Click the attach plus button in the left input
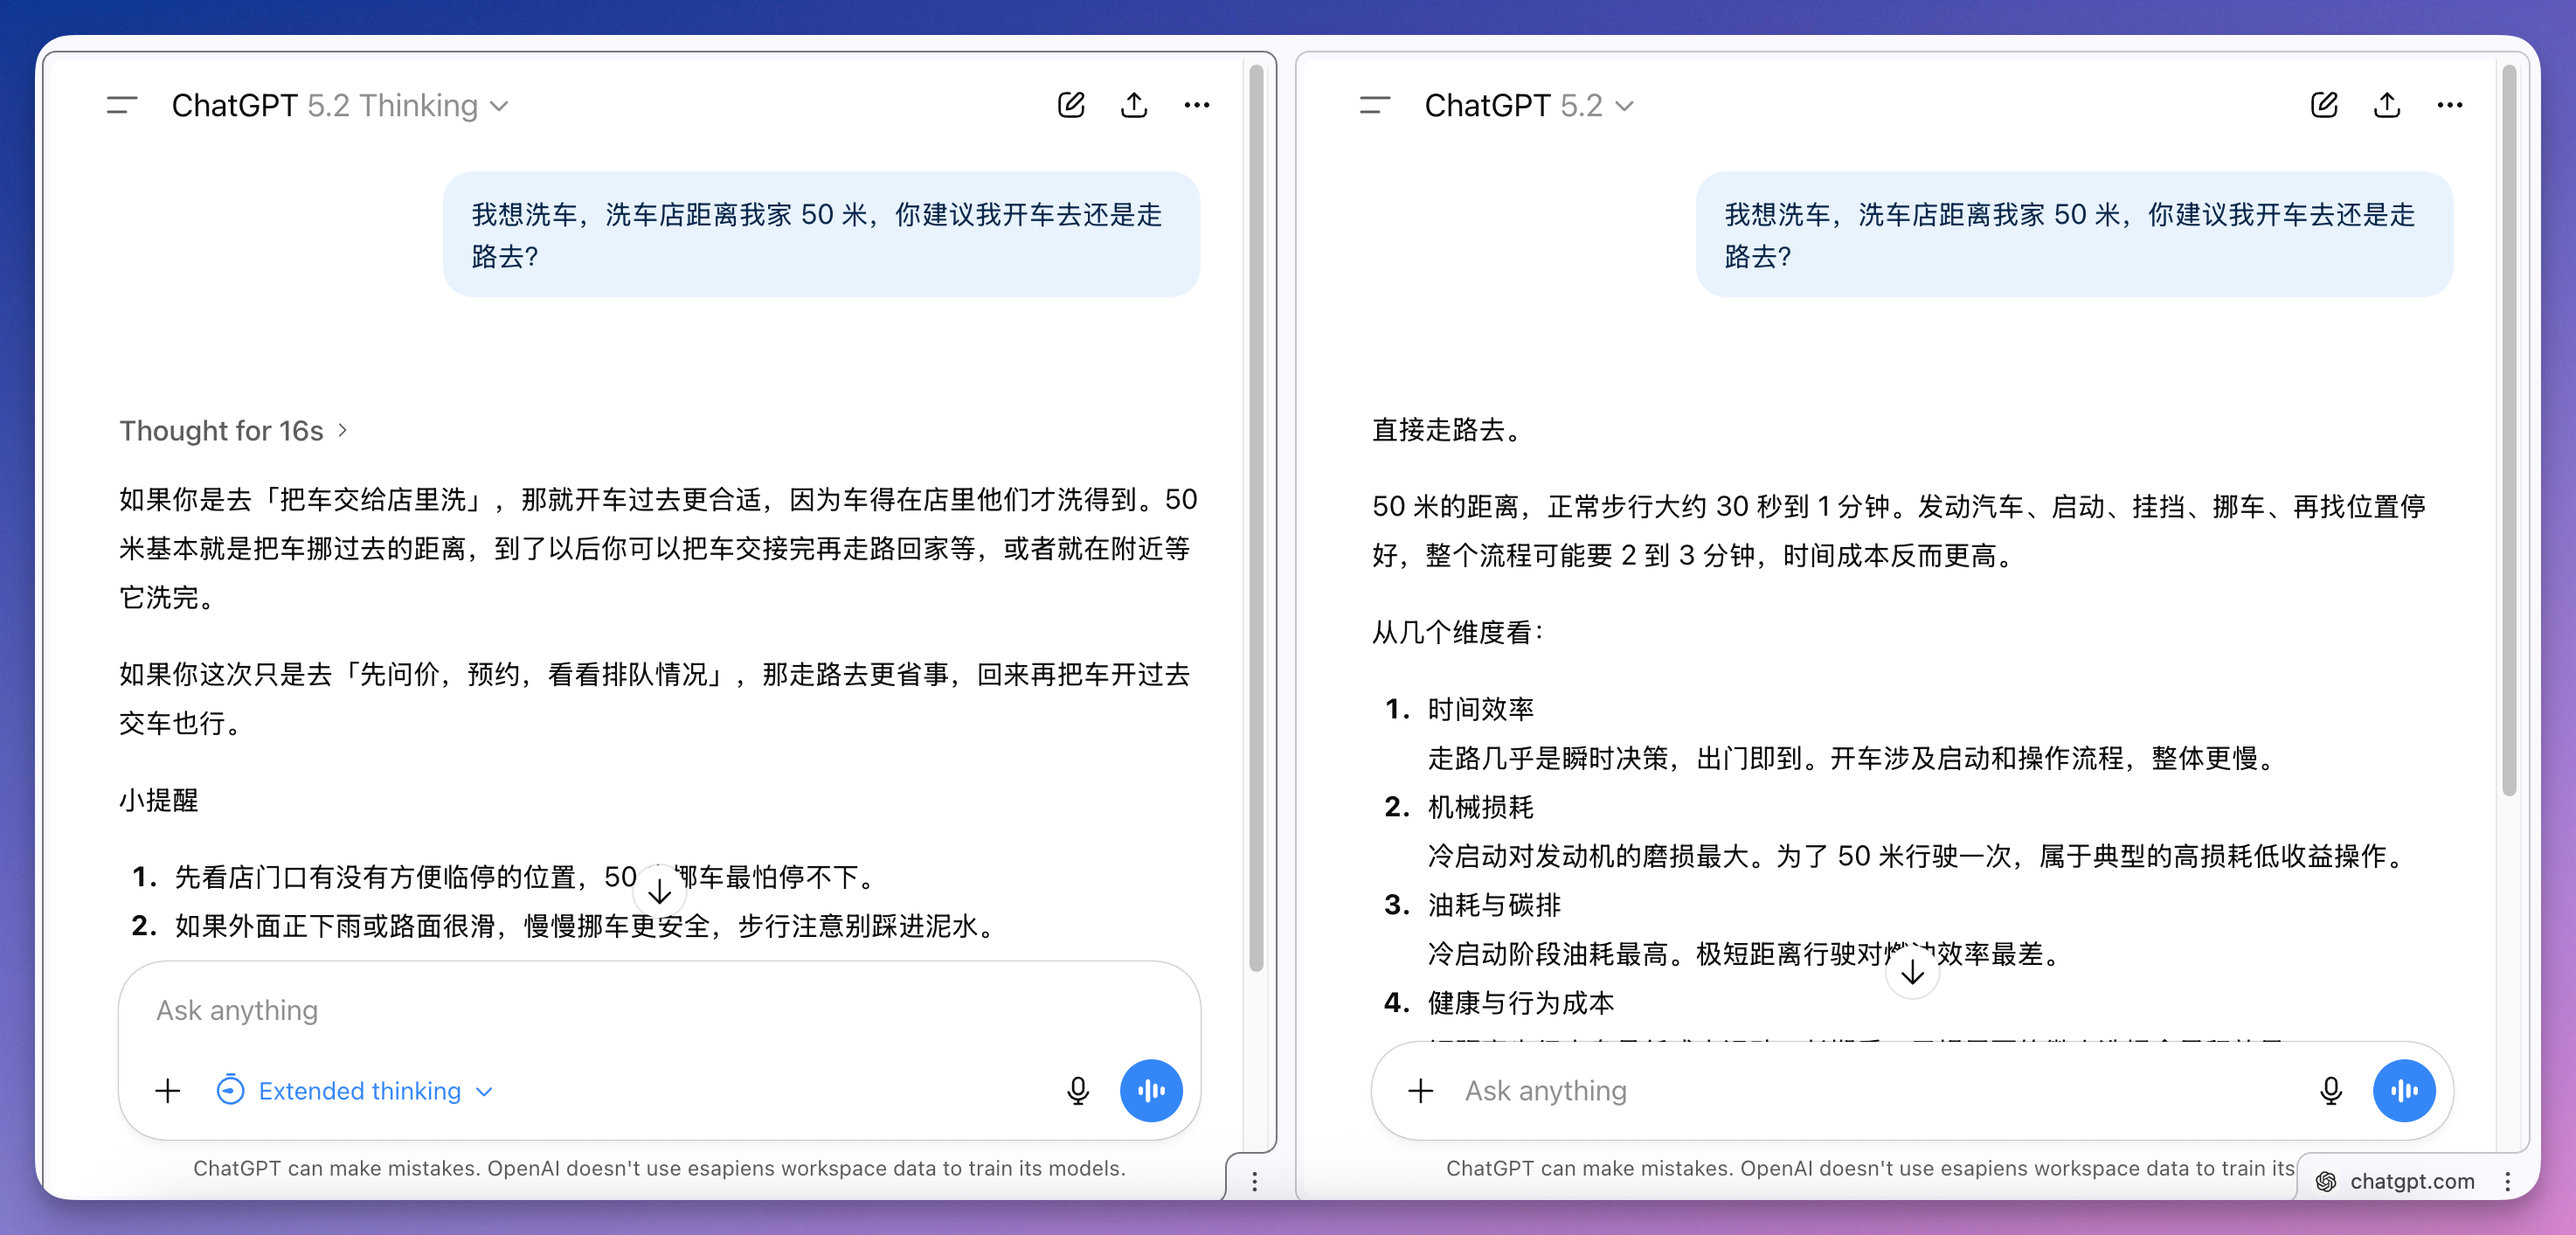 tap(168, 1090)
